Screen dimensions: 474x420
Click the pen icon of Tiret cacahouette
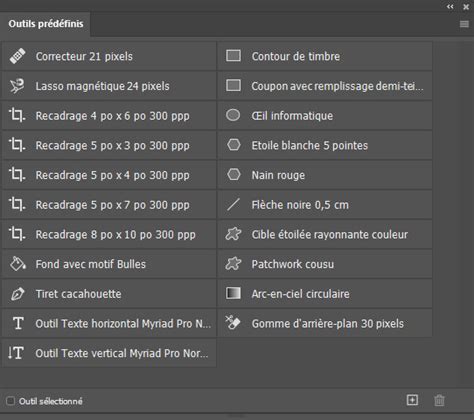[17, 294]
